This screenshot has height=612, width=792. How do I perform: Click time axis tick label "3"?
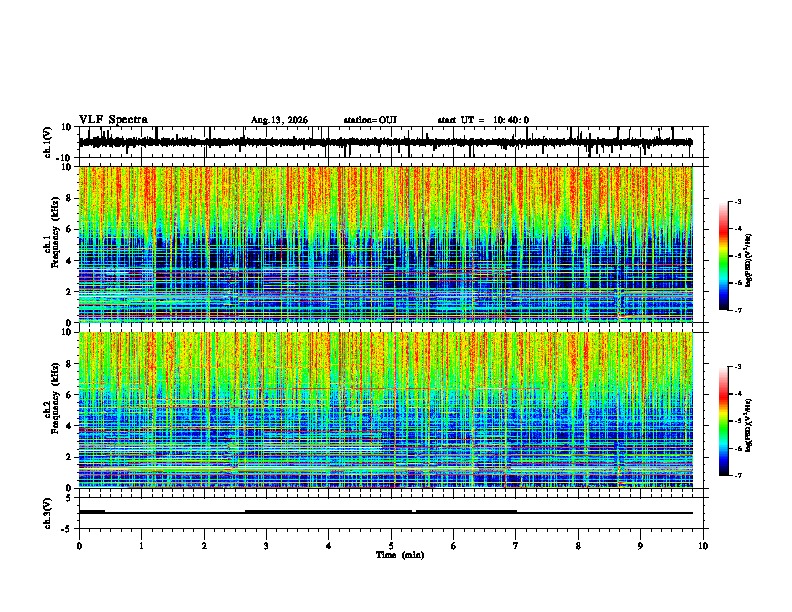tap(266, 546)
